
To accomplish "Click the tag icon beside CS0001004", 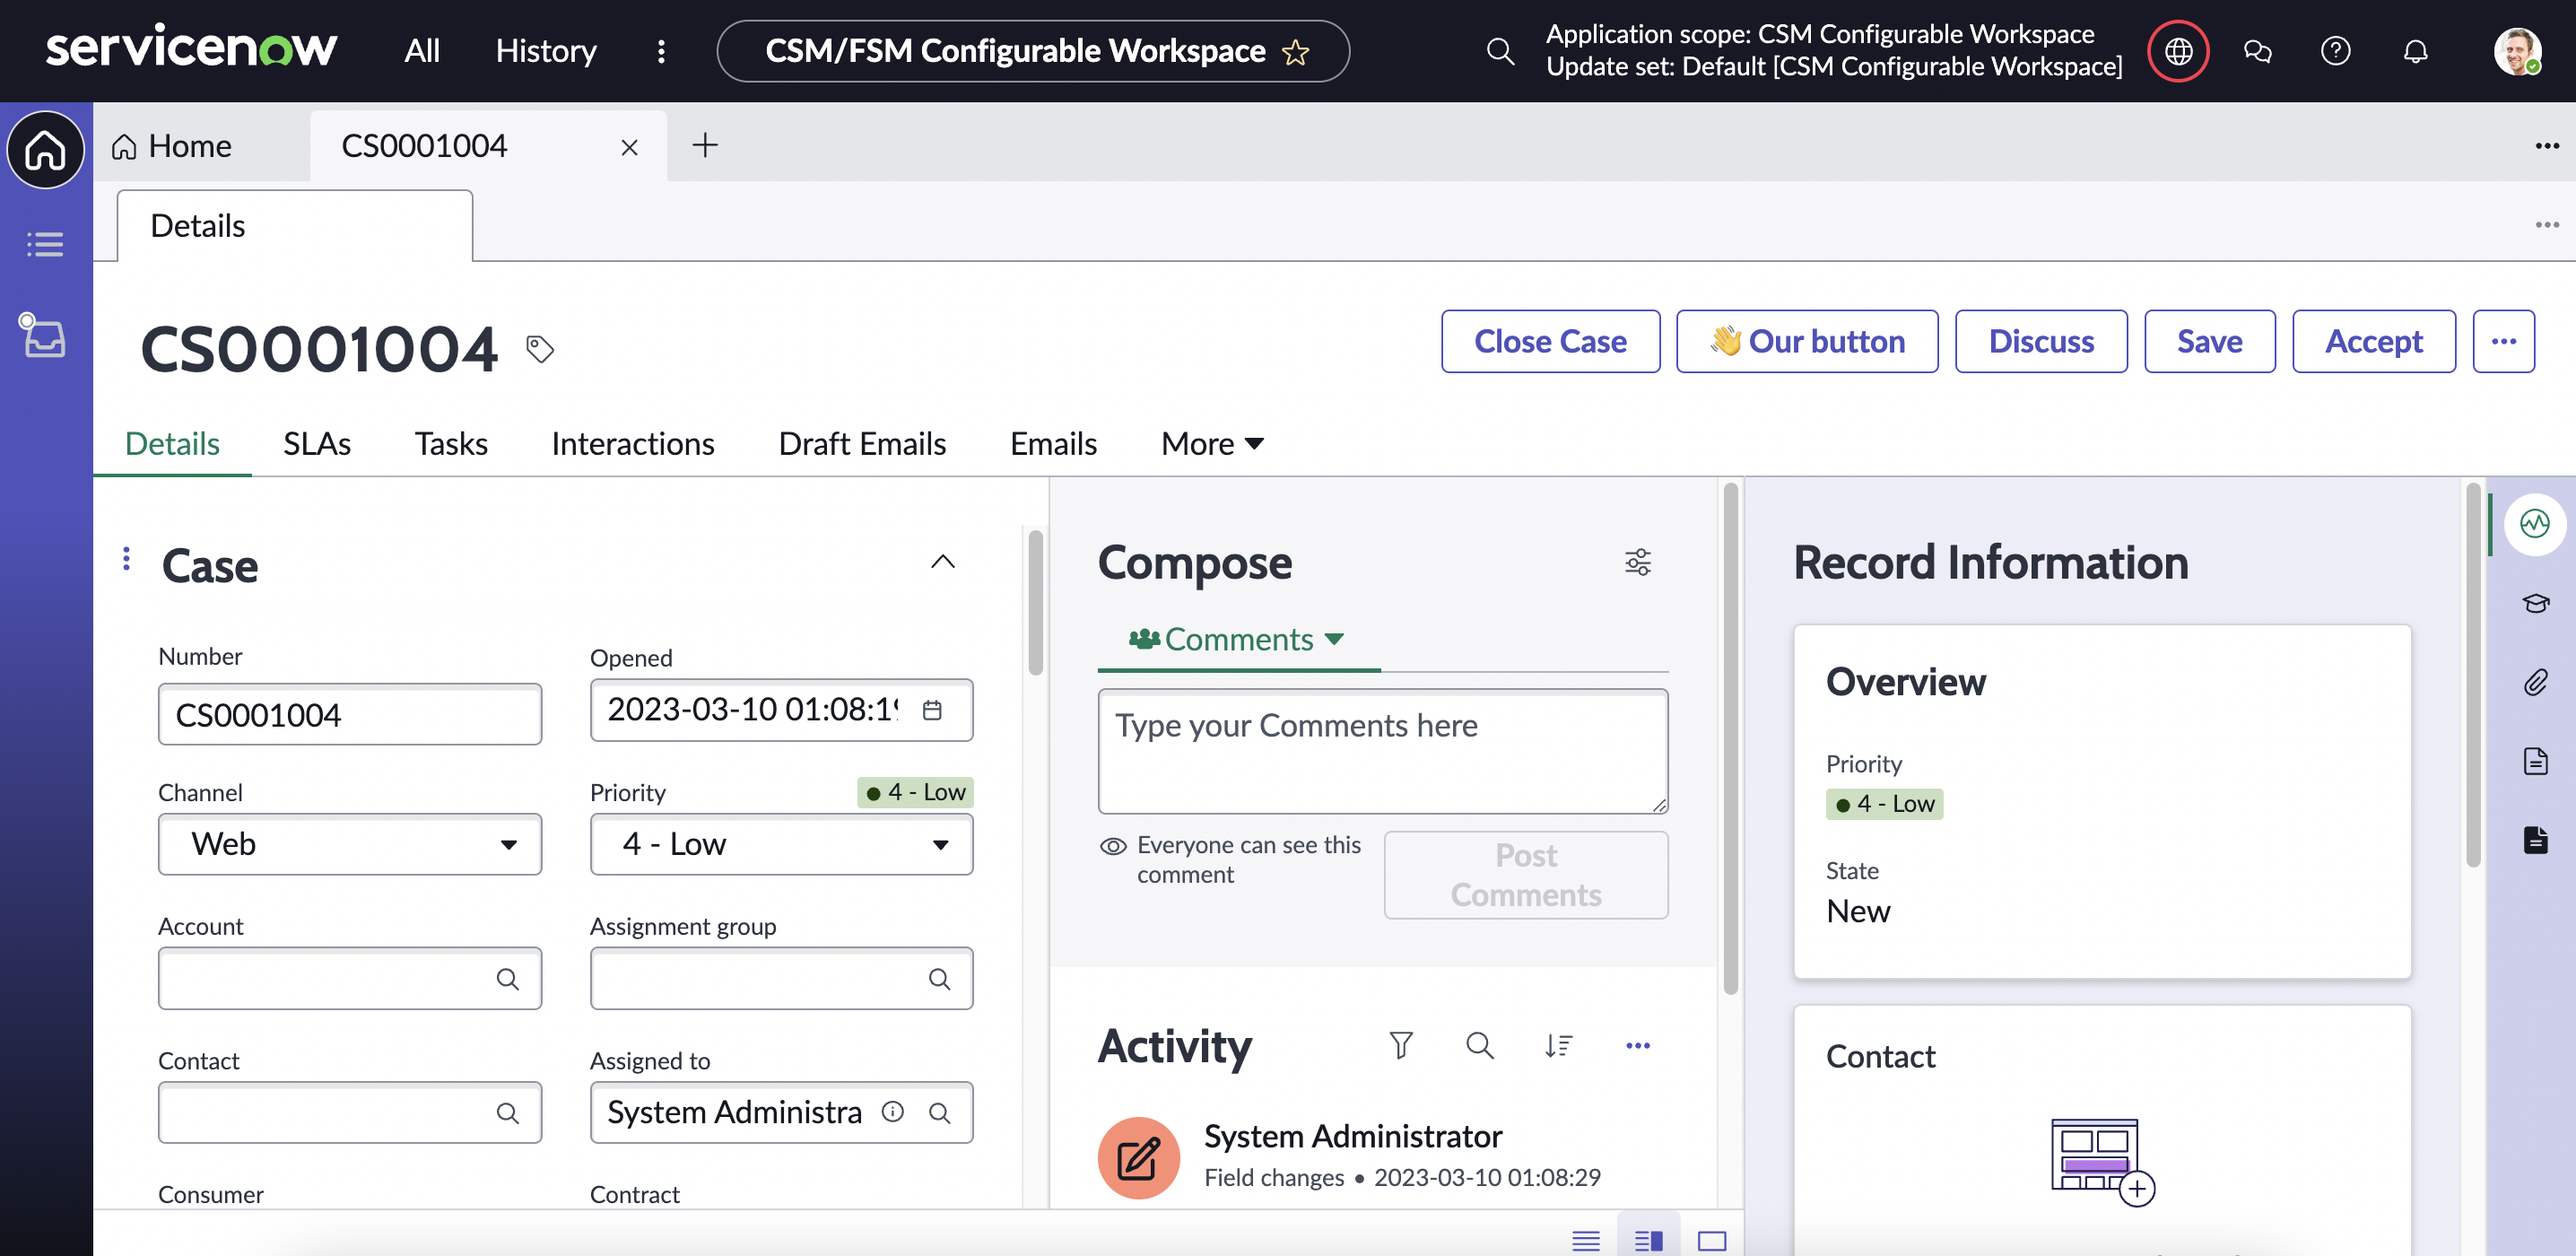I will (x=540, y=349).
